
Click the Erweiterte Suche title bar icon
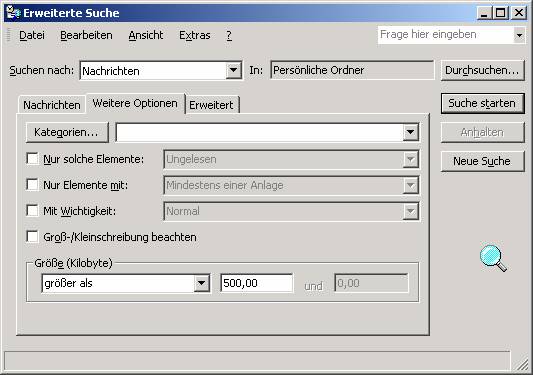click(x=13, y=13)
